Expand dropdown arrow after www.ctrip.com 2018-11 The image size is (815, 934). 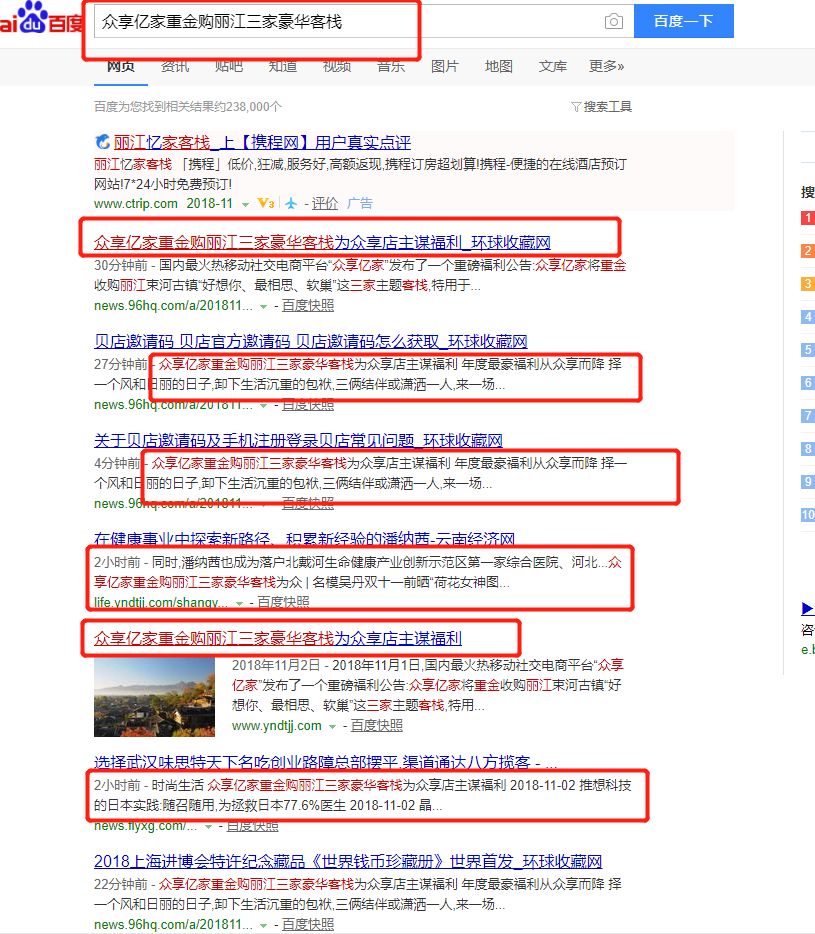point(245,204)
